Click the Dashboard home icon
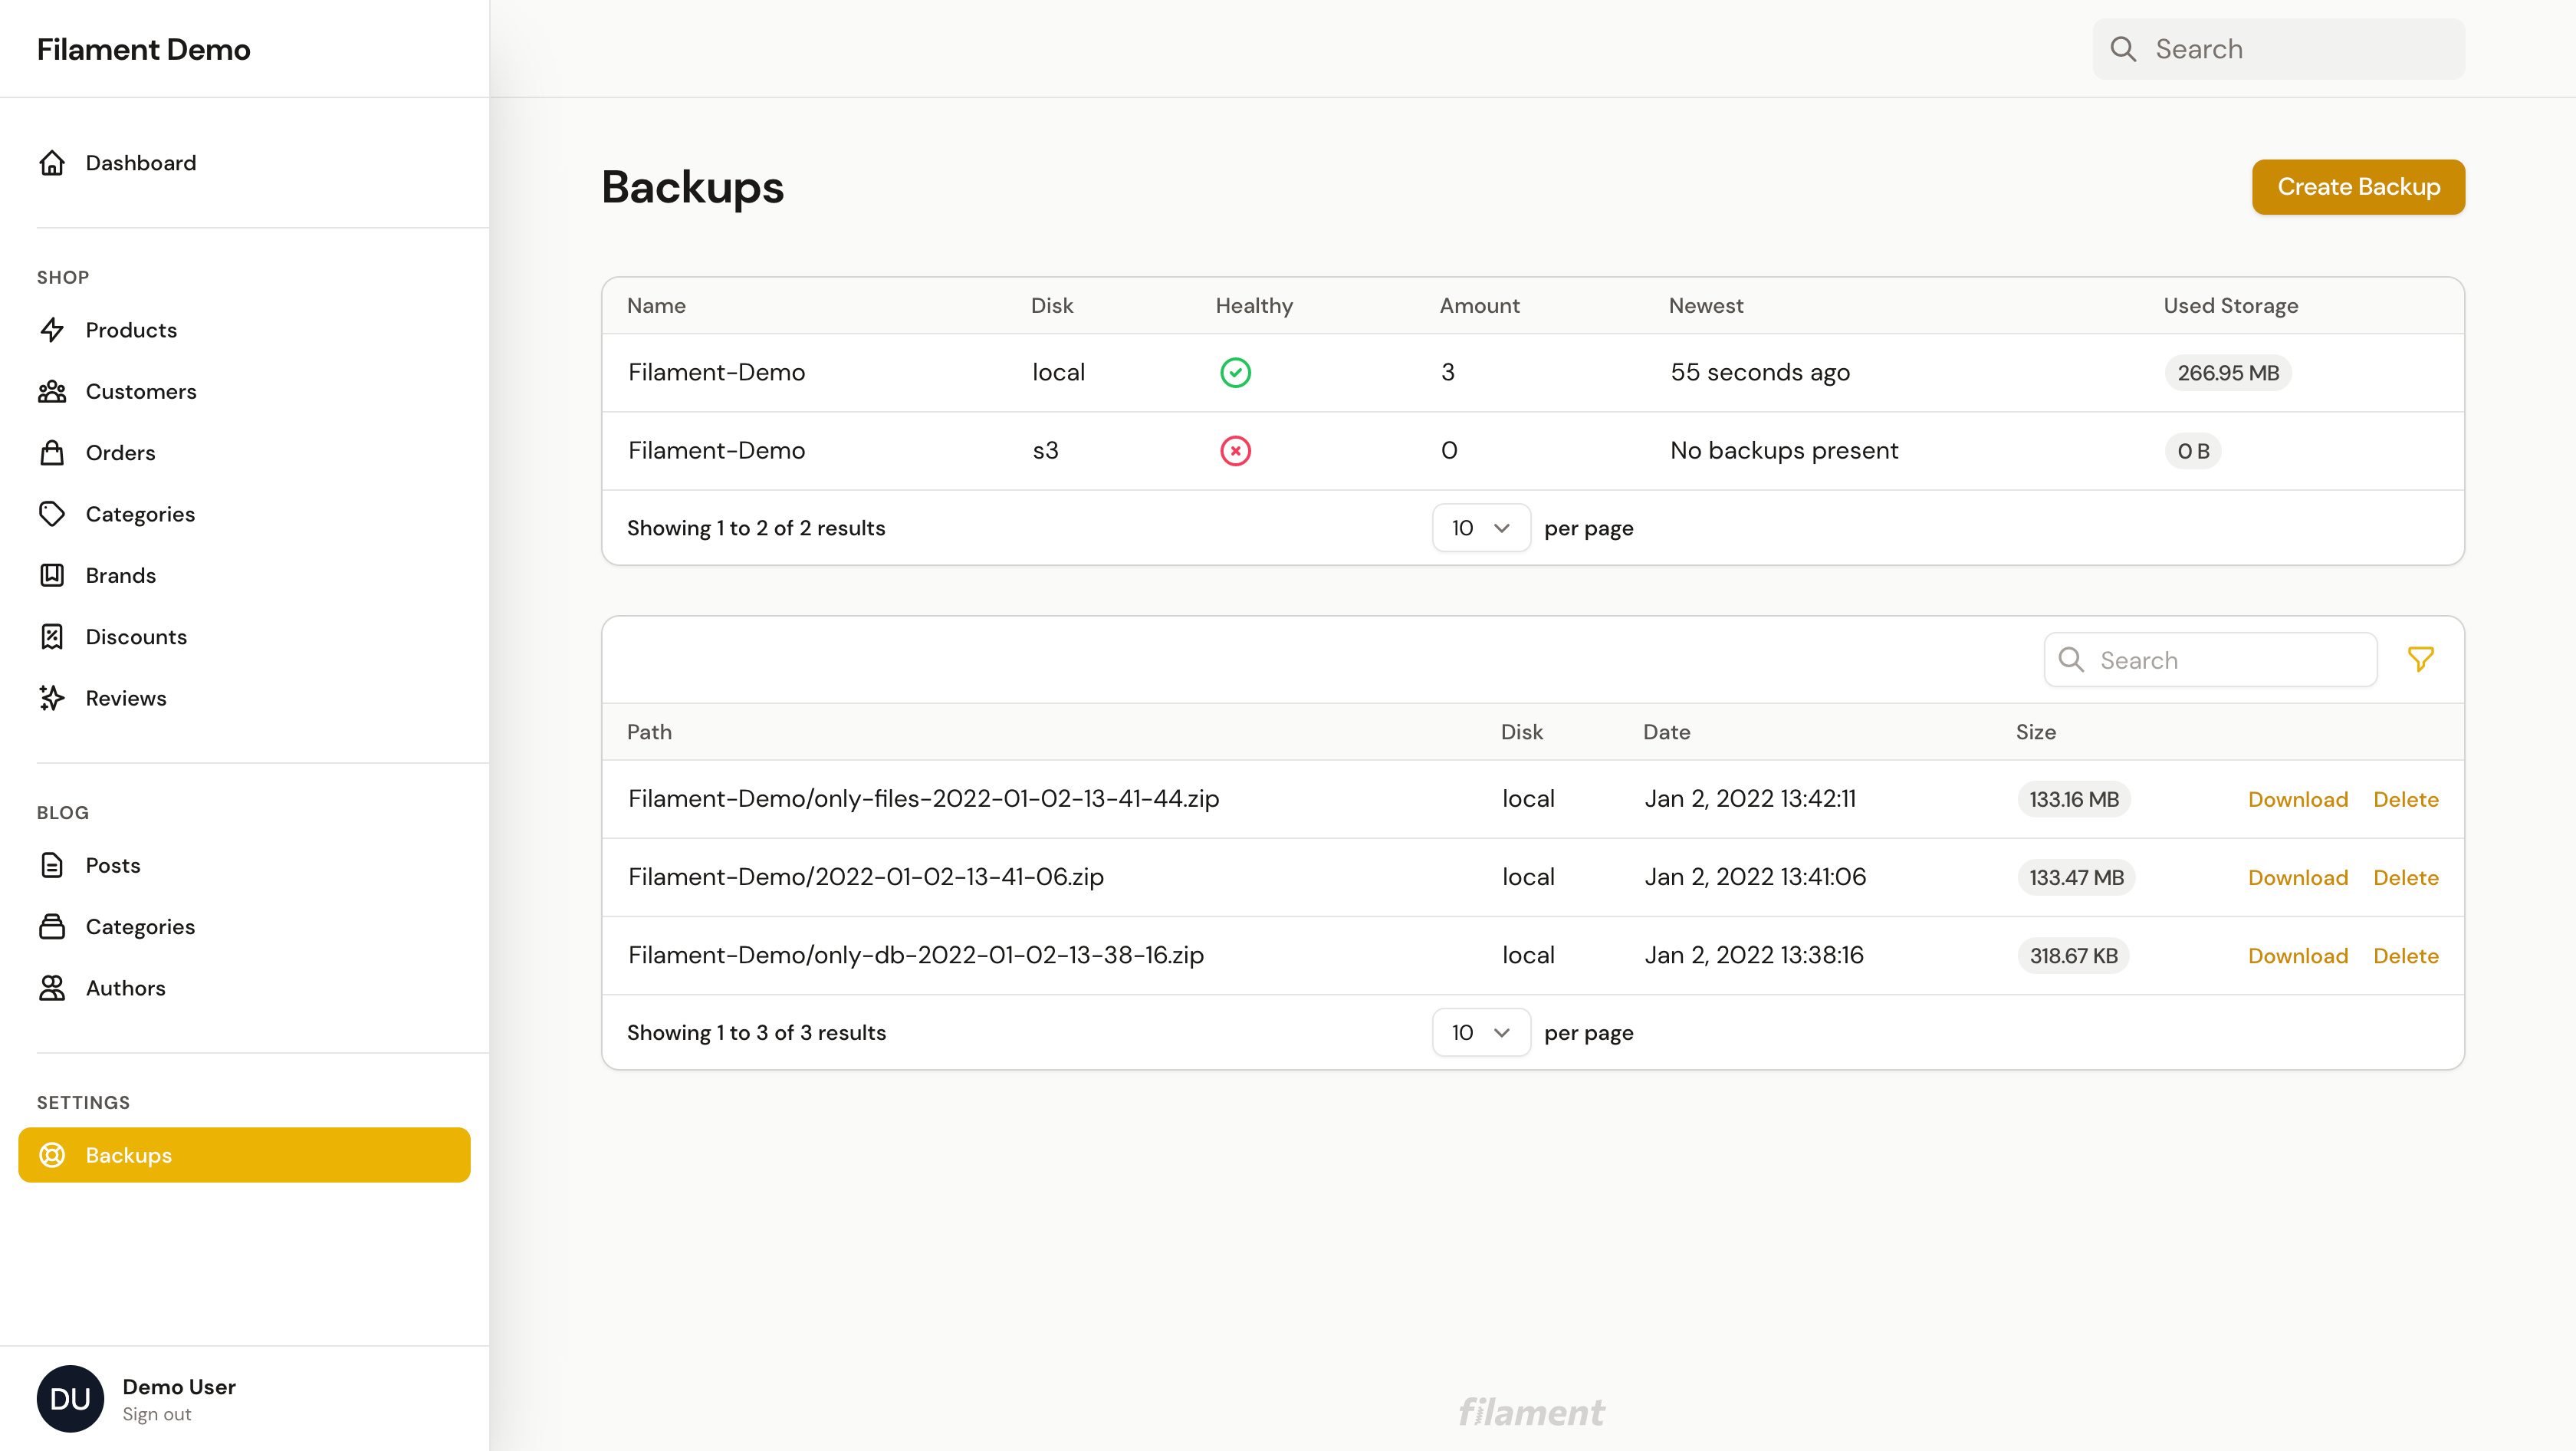 (53, 162)
